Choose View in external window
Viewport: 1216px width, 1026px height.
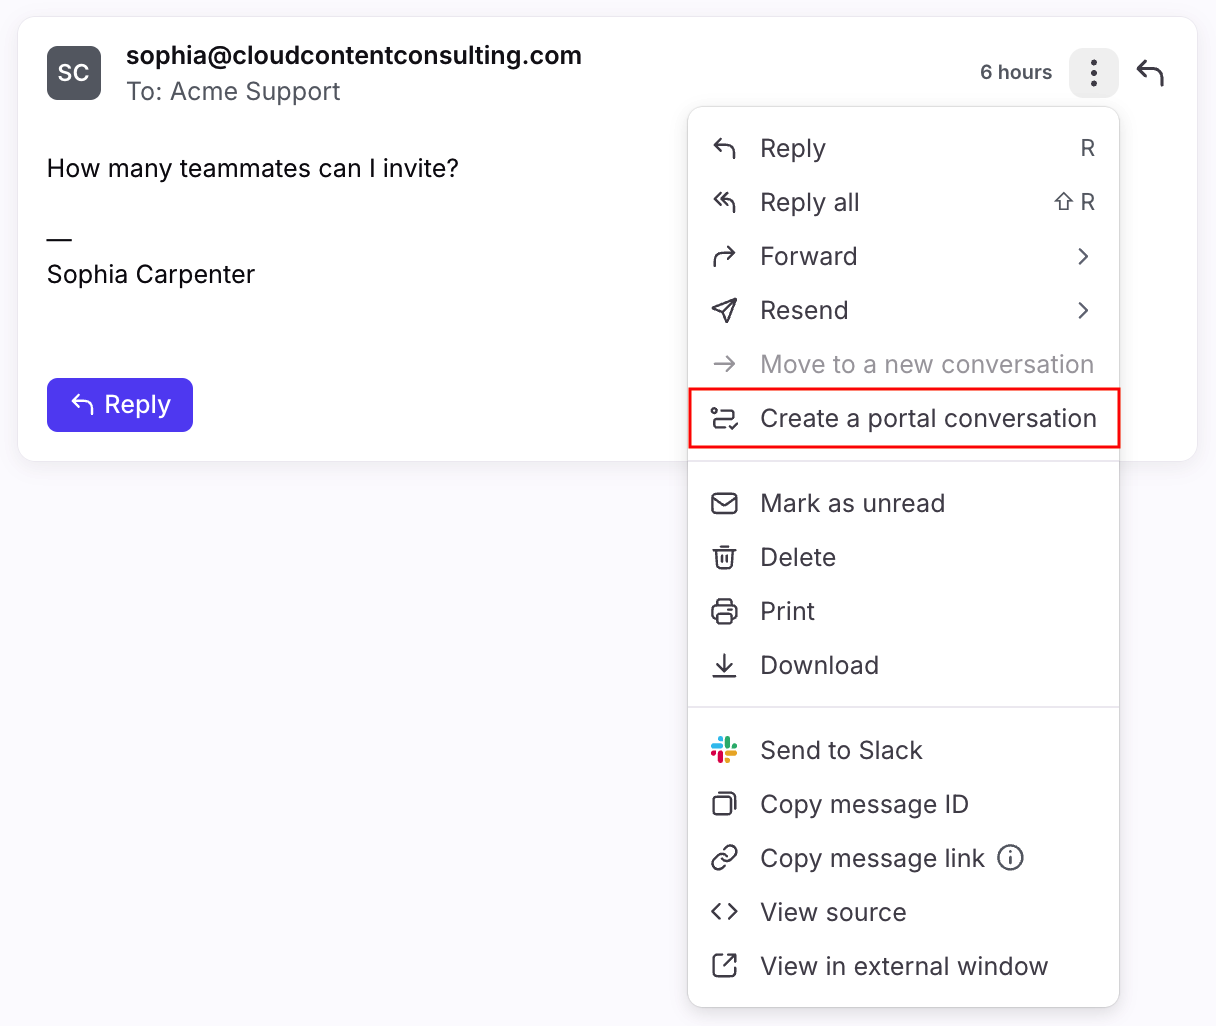pyautogui.click(x=903, y=966)
